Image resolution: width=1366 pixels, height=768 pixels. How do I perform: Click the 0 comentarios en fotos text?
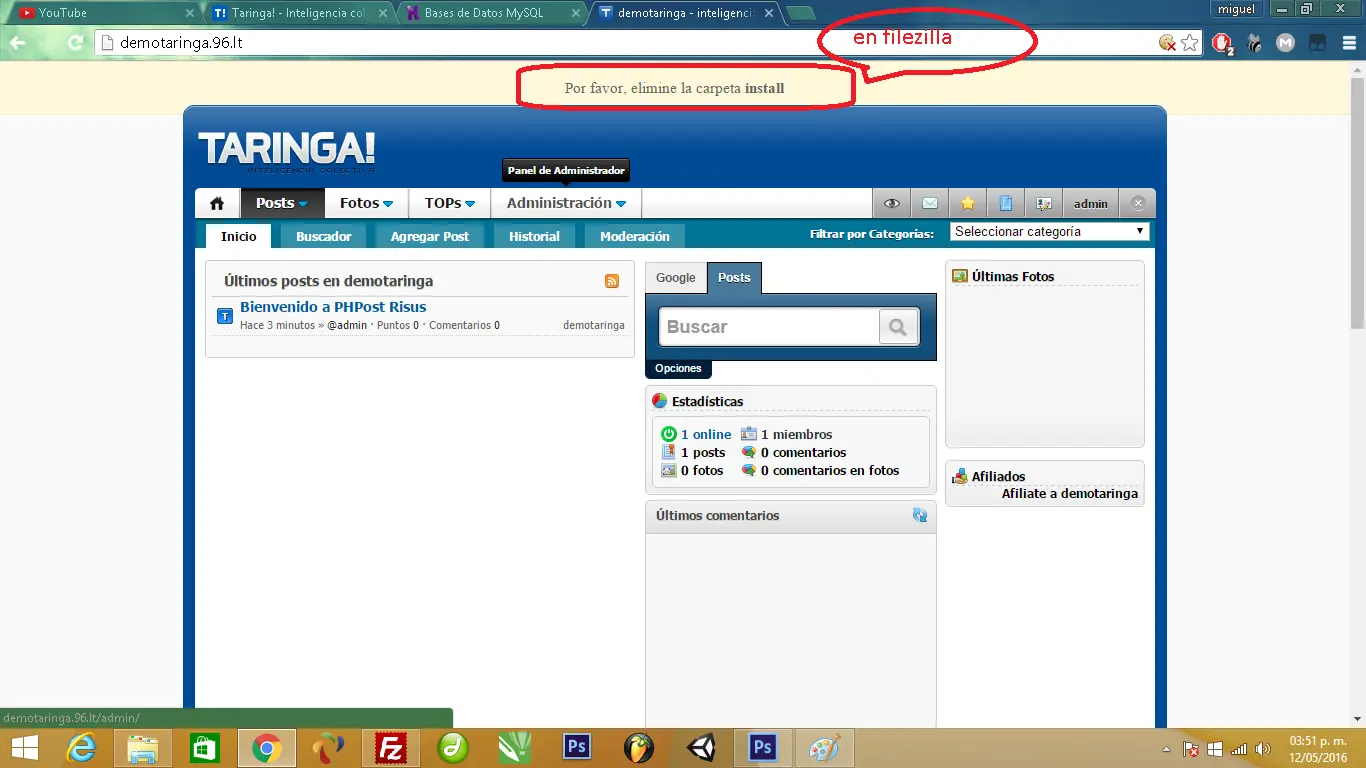(830, 470)
